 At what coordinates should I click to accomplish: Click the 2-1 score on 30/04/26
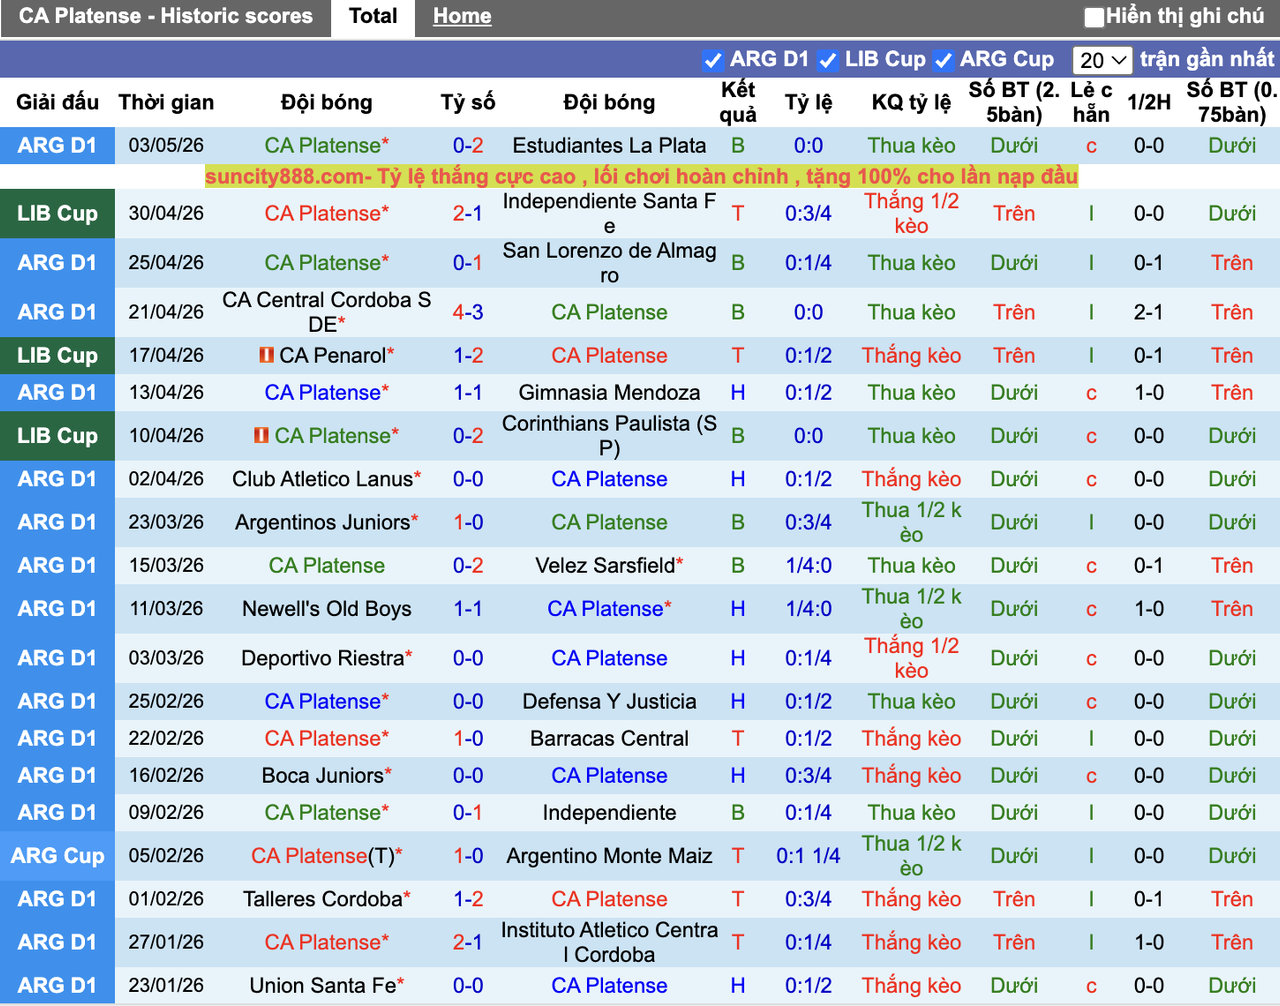click(x=468, y=213)
